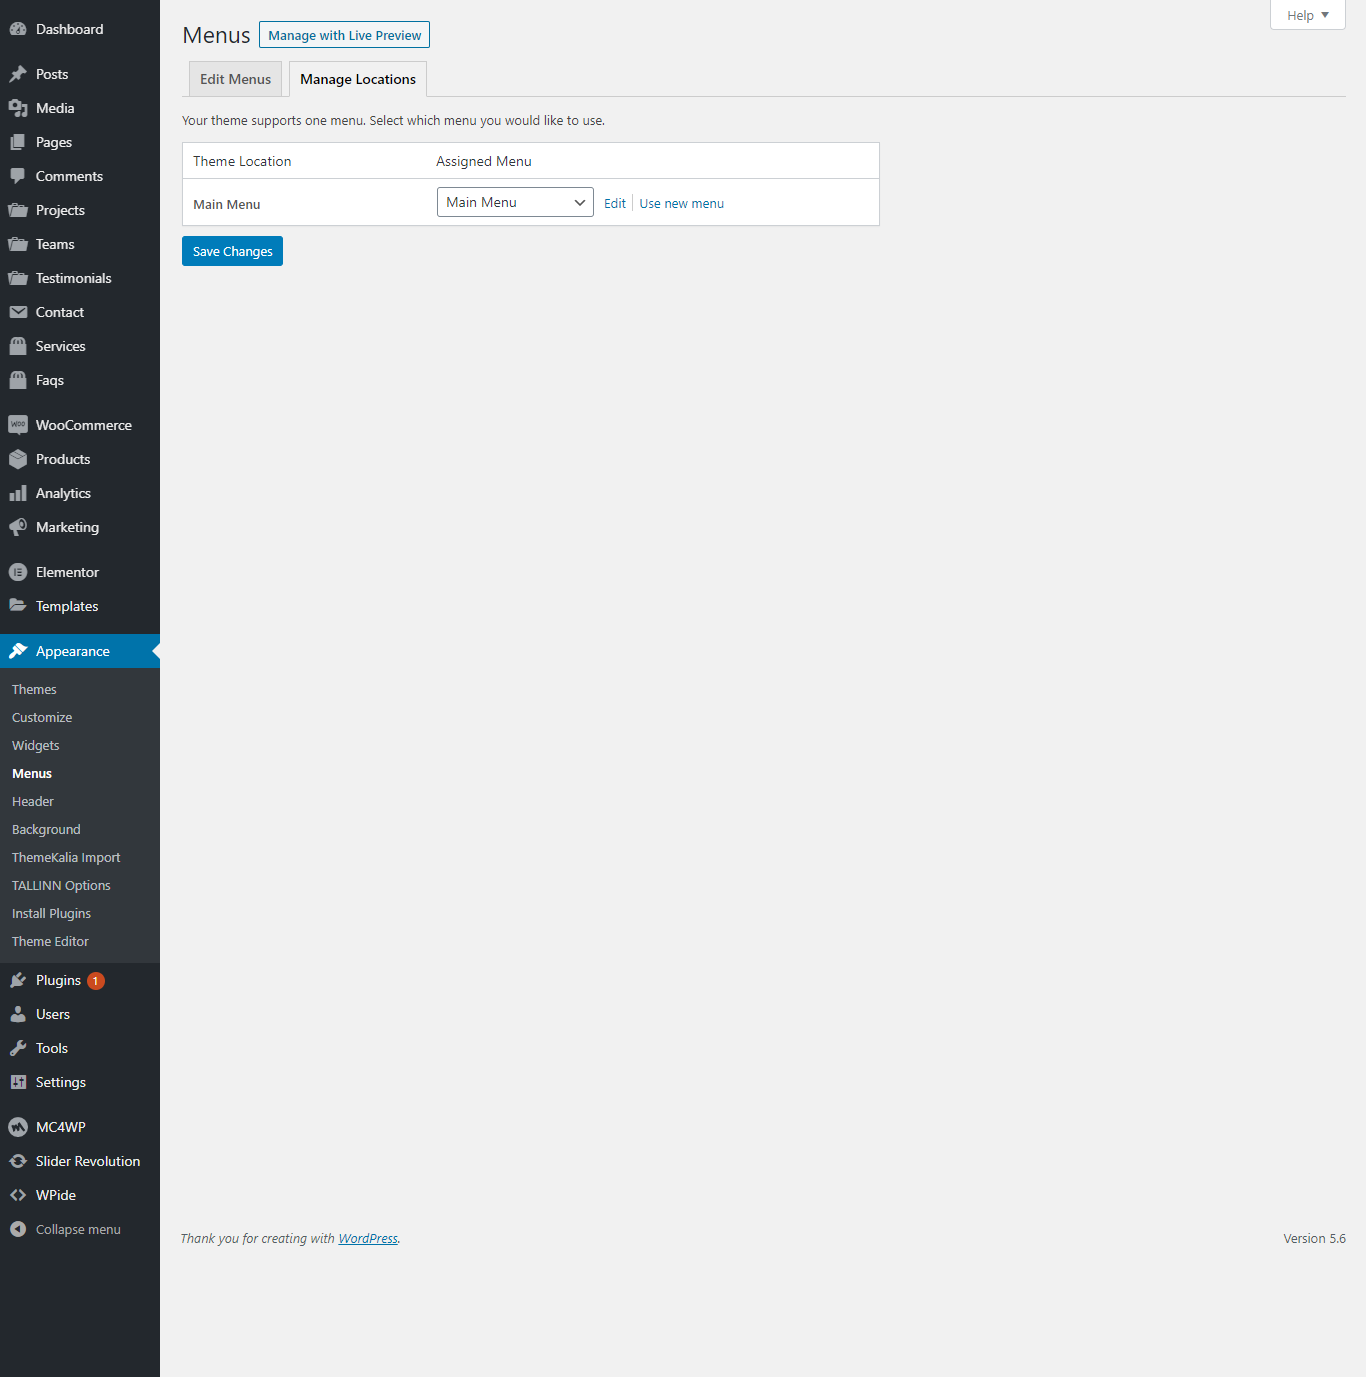Click the Use new menu link
This screenshot has height=1378, width=1366.
tap(681, 203)
